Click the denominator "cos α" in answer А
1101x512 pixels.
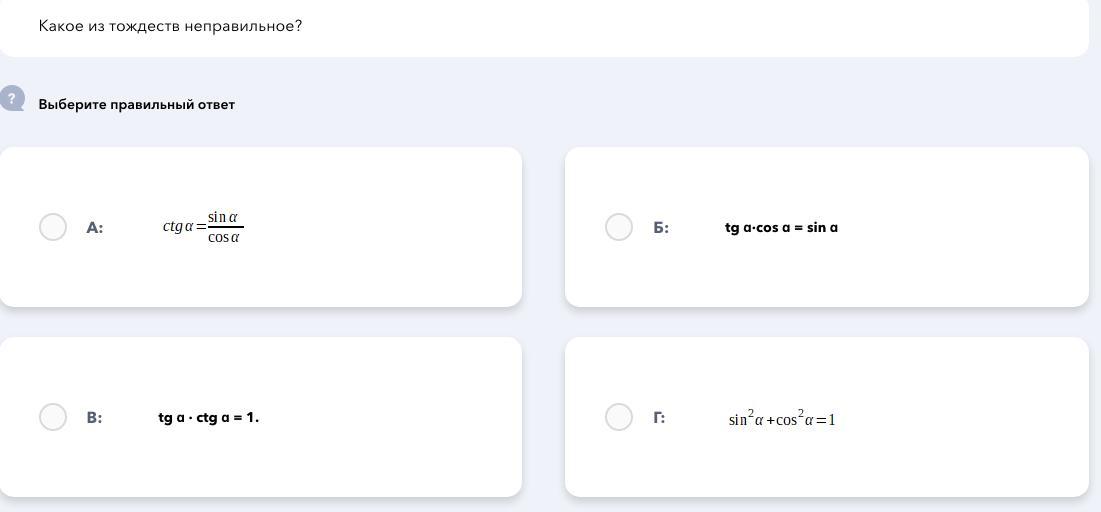(x=224, y=238)
